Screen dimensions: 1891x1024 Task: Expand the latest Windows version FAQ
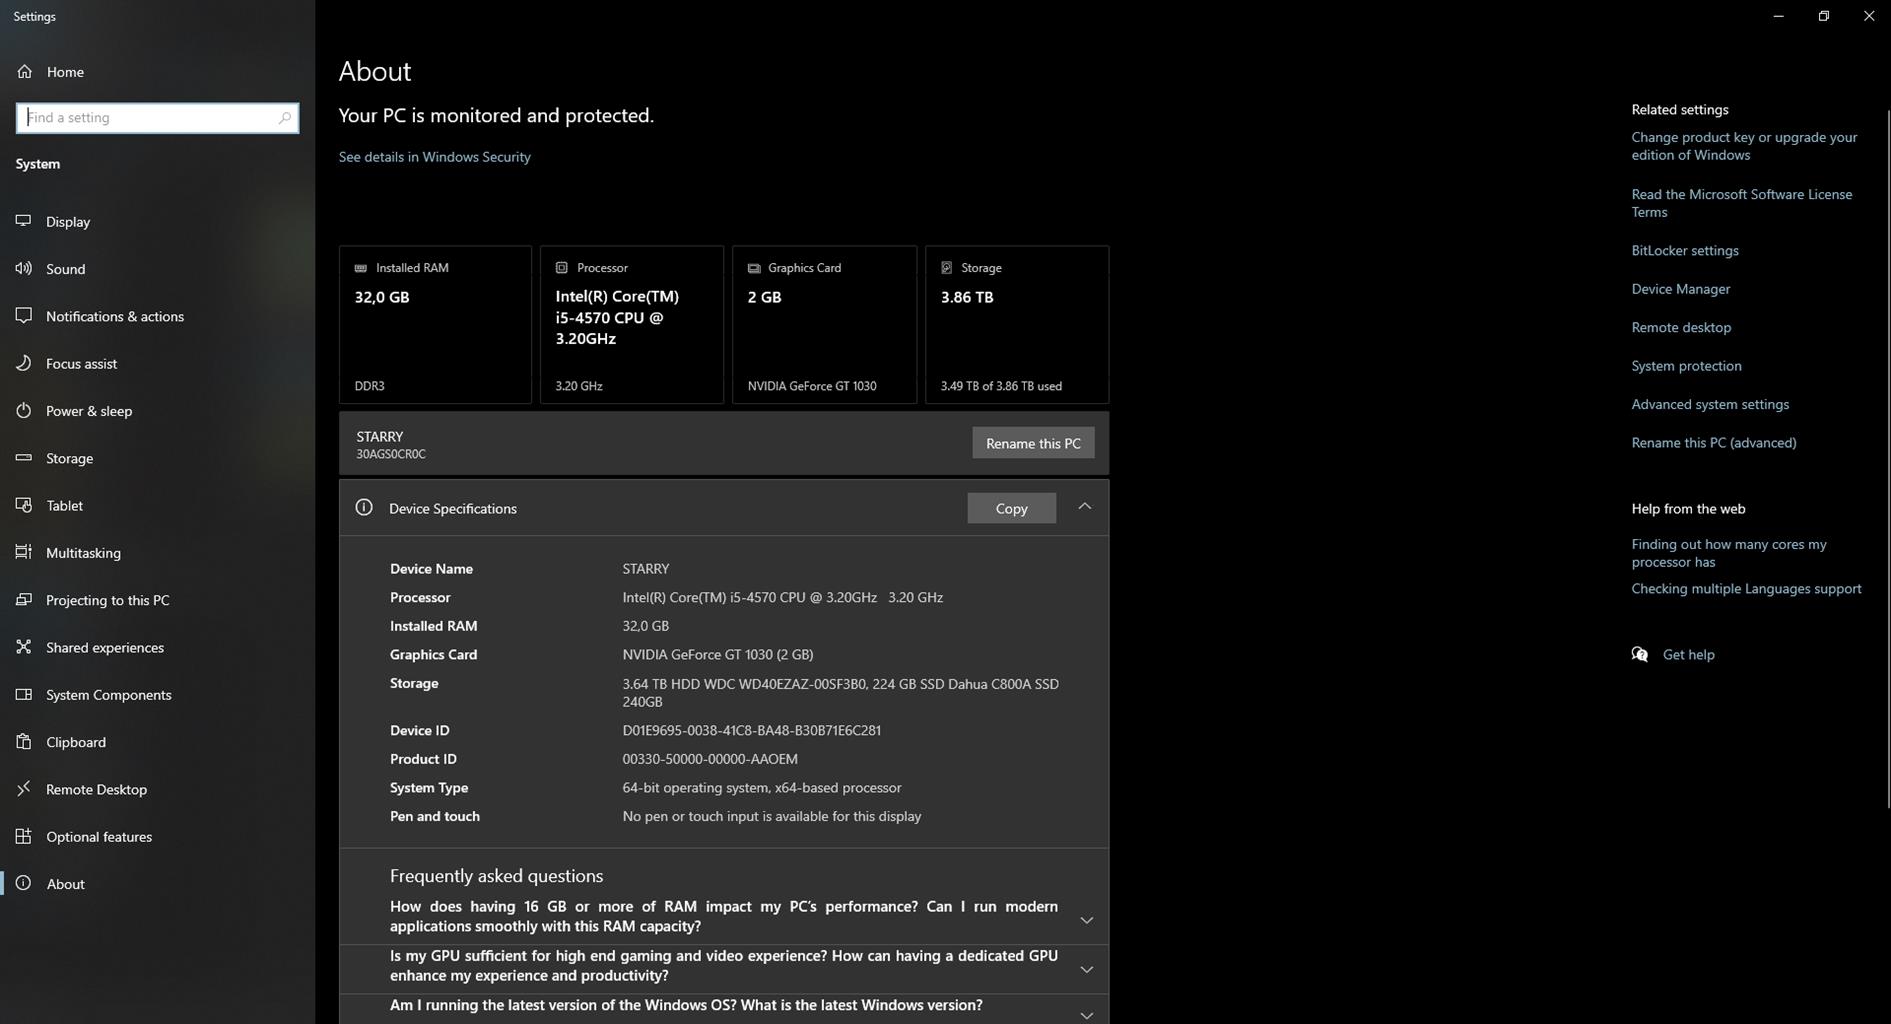coord(1086,1014)
